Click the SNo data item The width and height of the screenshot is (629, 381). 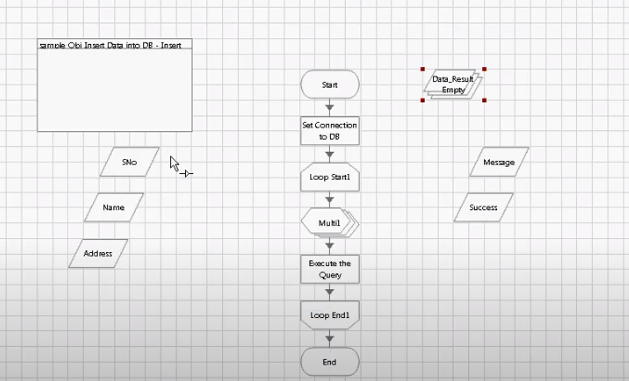(x=130, y=162)
